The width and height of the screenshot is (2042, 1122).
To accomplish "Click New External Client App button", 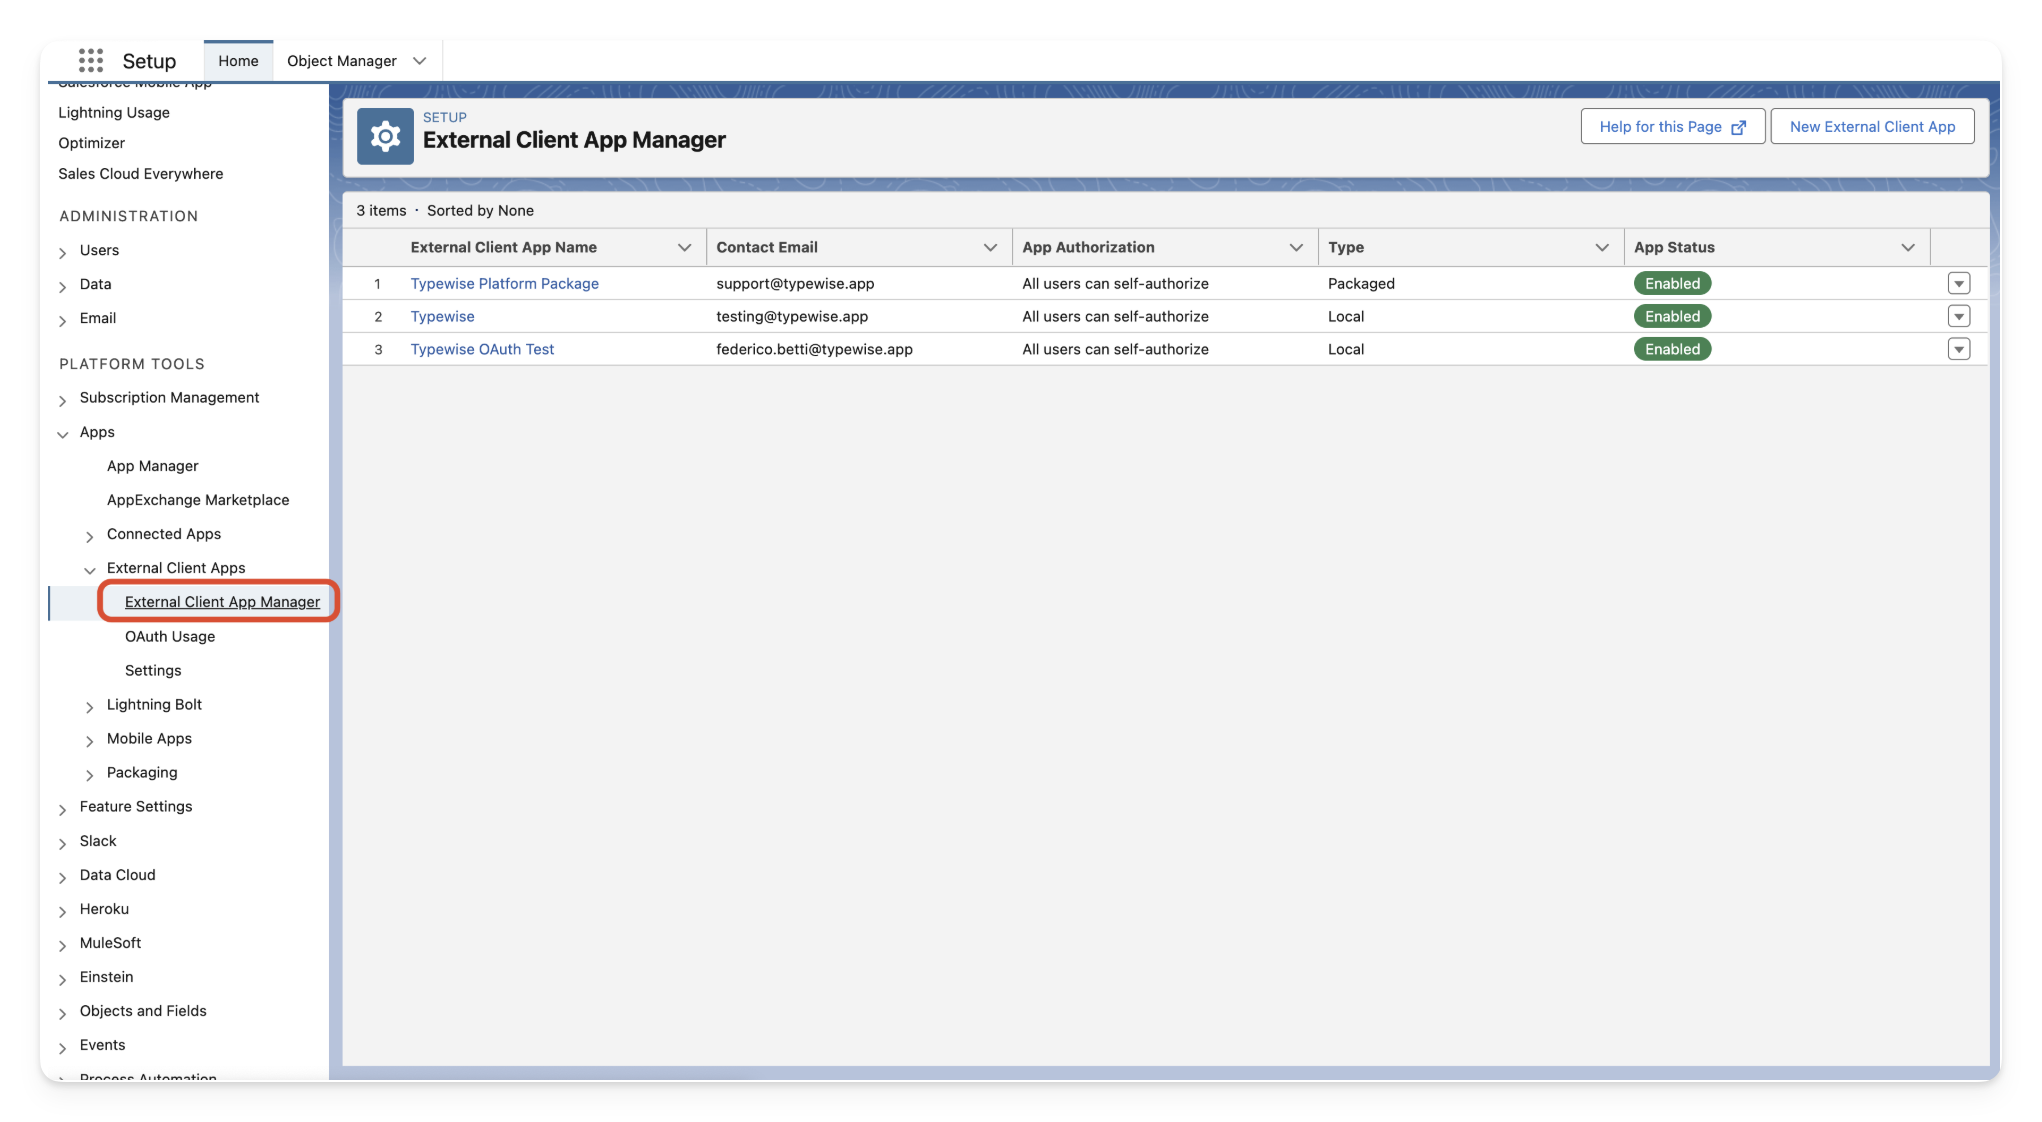I will (1871, 127).
